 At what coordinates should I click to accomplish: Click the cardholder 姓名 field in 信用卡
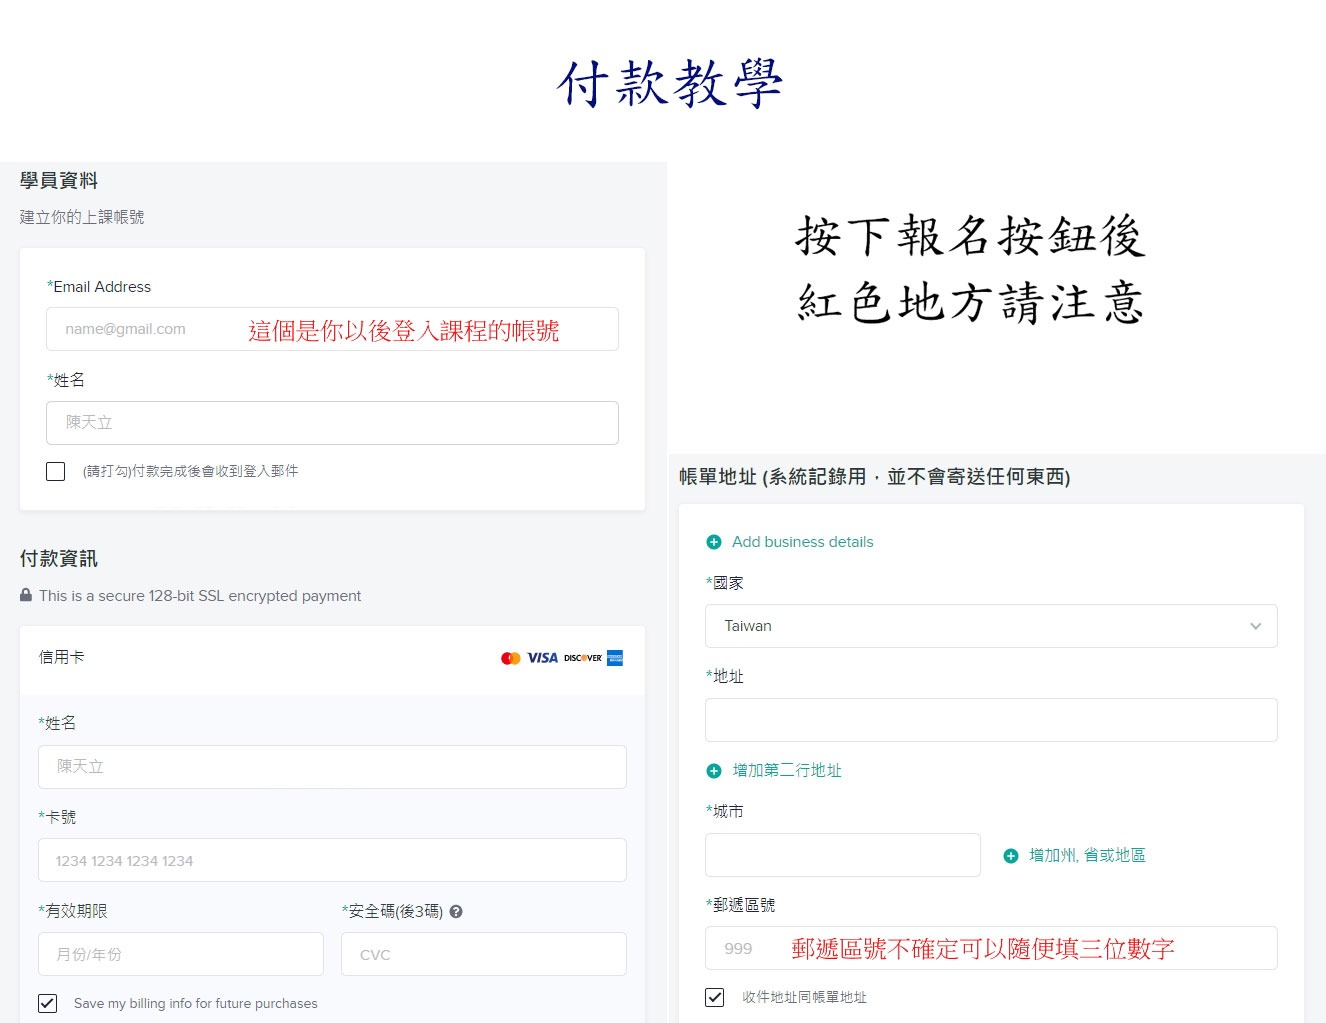[332, 767]
